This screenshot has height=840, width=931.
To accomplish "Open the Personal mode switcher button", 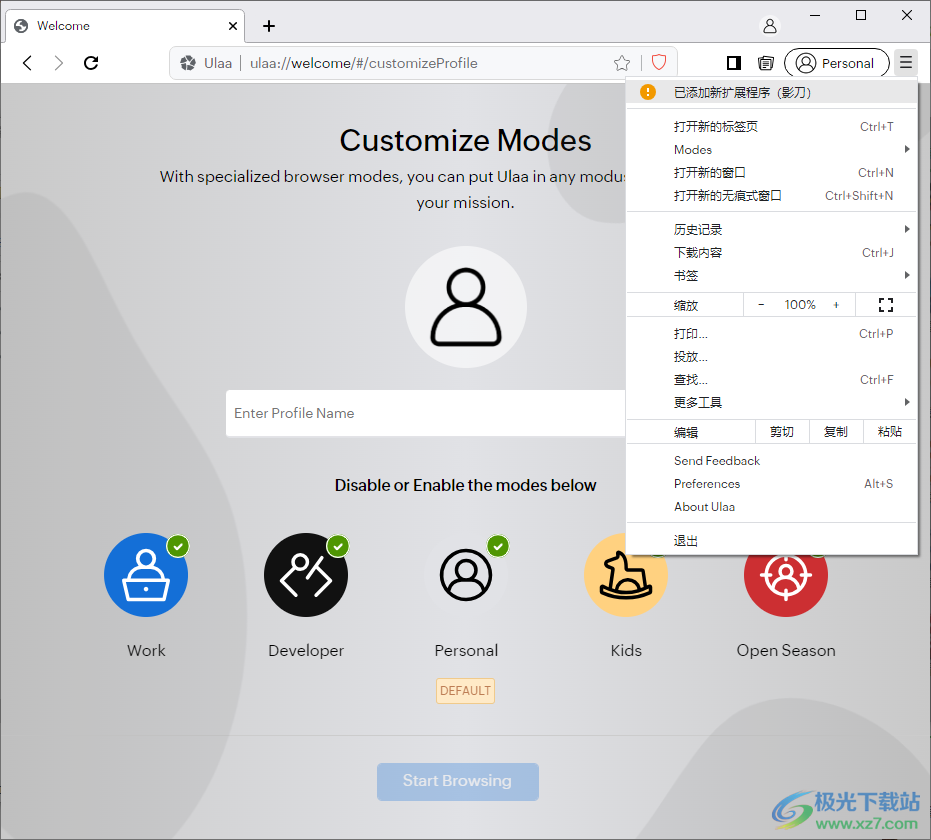I will (837, 63).
